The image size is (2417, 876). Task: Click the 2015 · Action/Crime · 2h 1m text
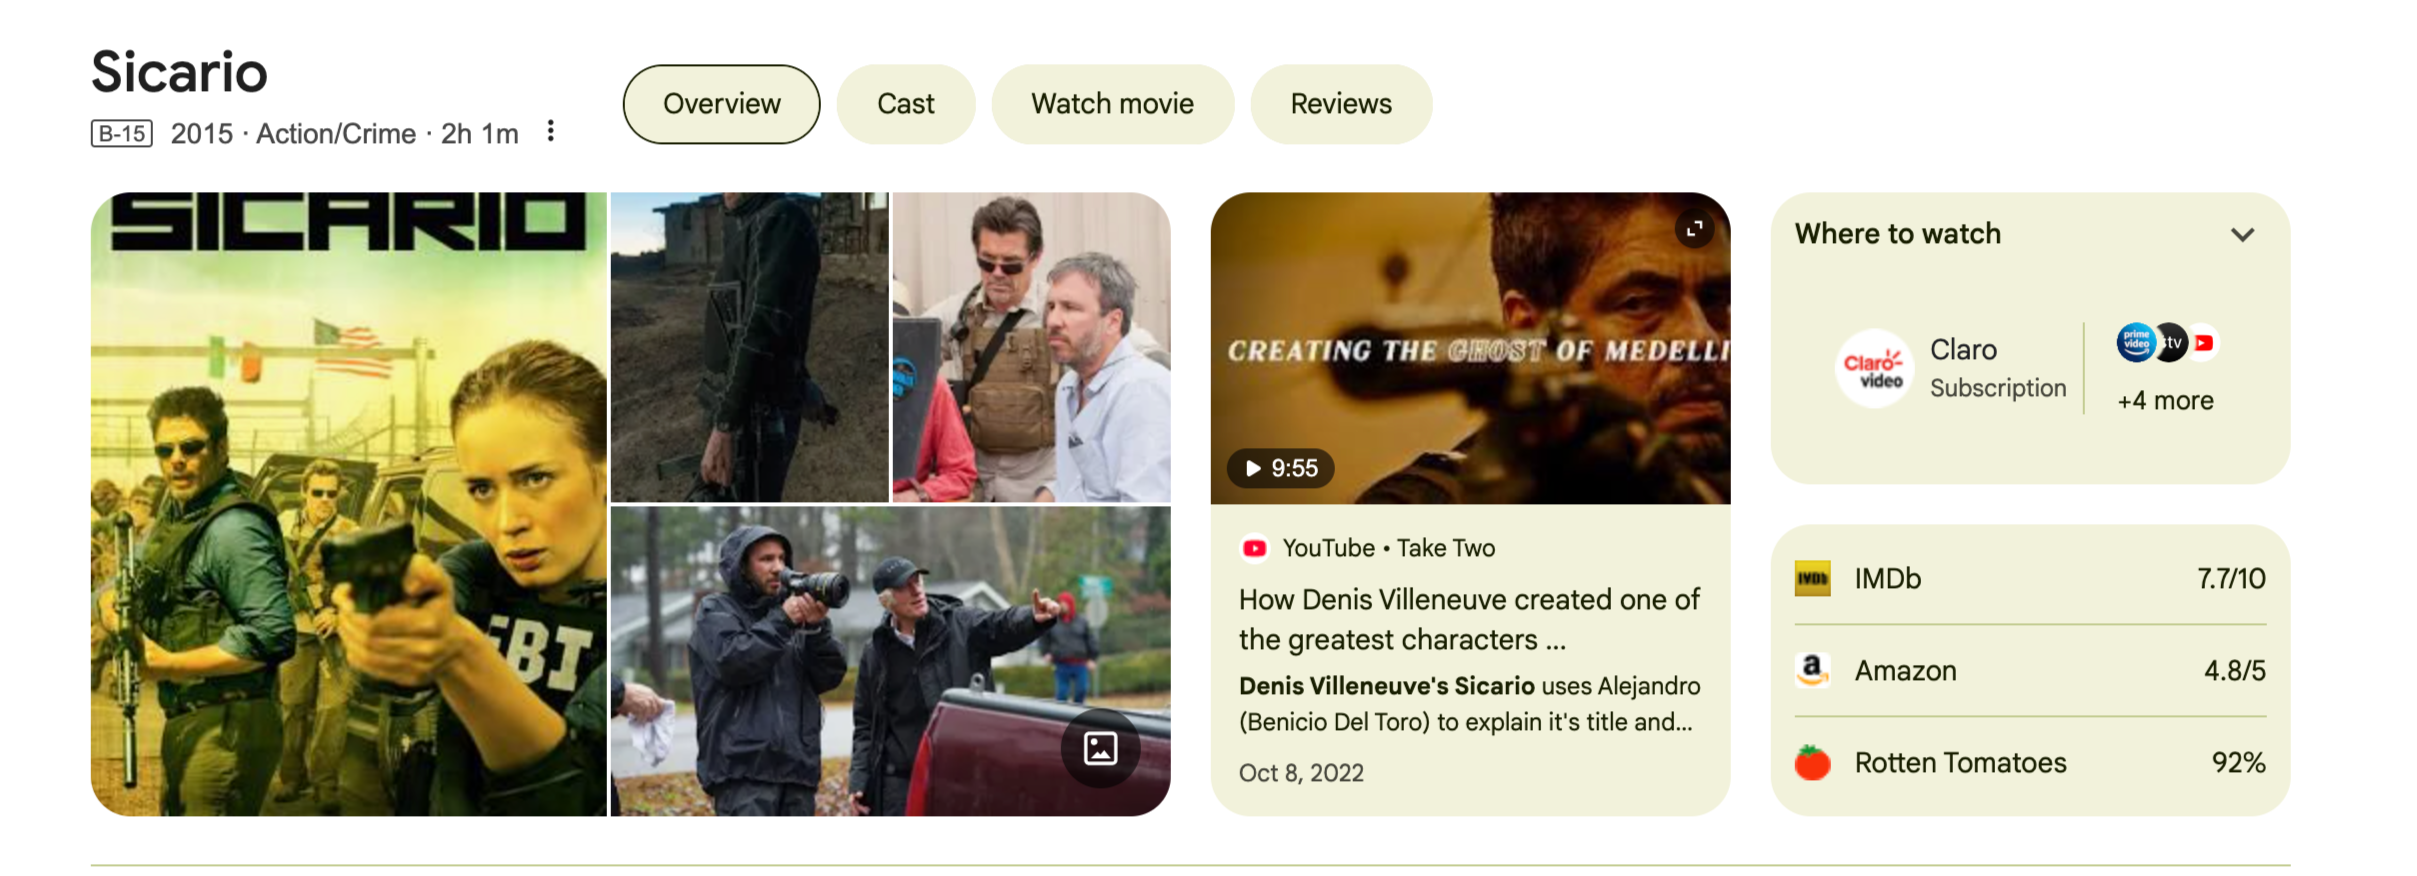[x=345, y=133]
